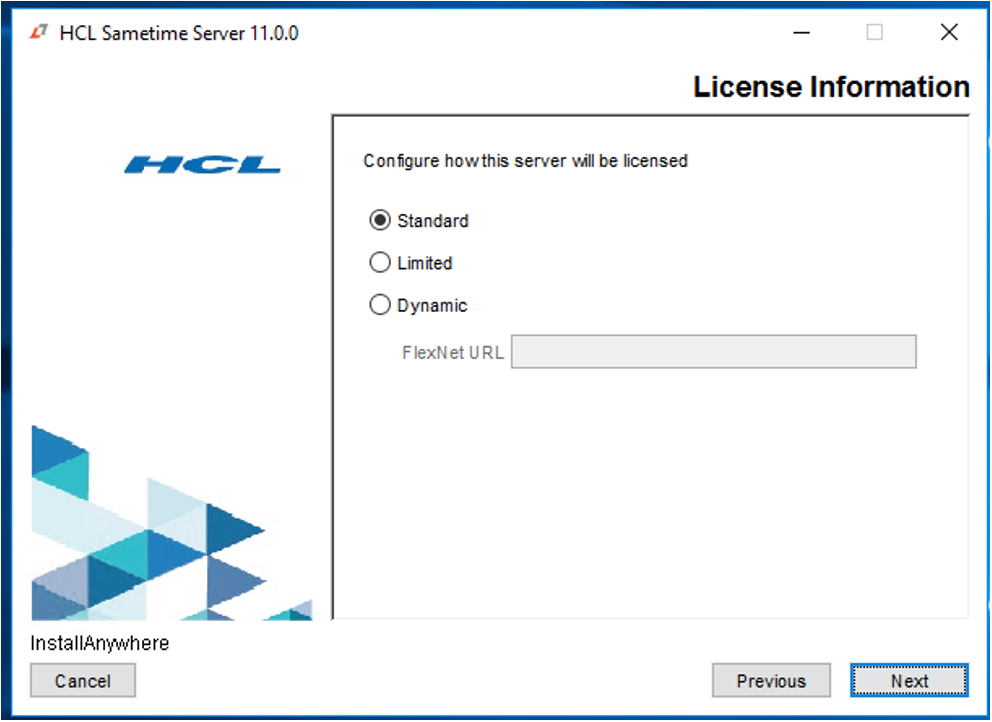Click the HCL Sametime Server 11.0.0 title text
Screen dimensions: 992x722
click(x=179, y=33)
